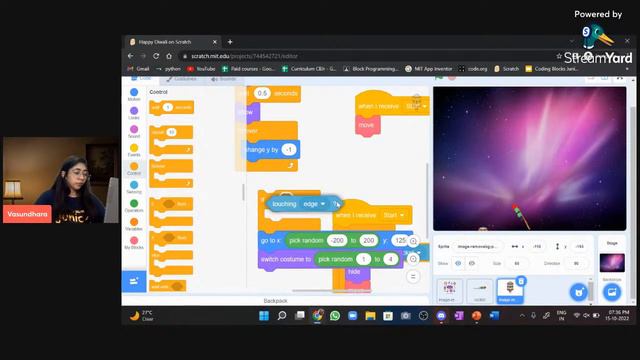
Task: Open File Explorer from the taskbar
Action: pyautogui.click(x=370, y=316)
